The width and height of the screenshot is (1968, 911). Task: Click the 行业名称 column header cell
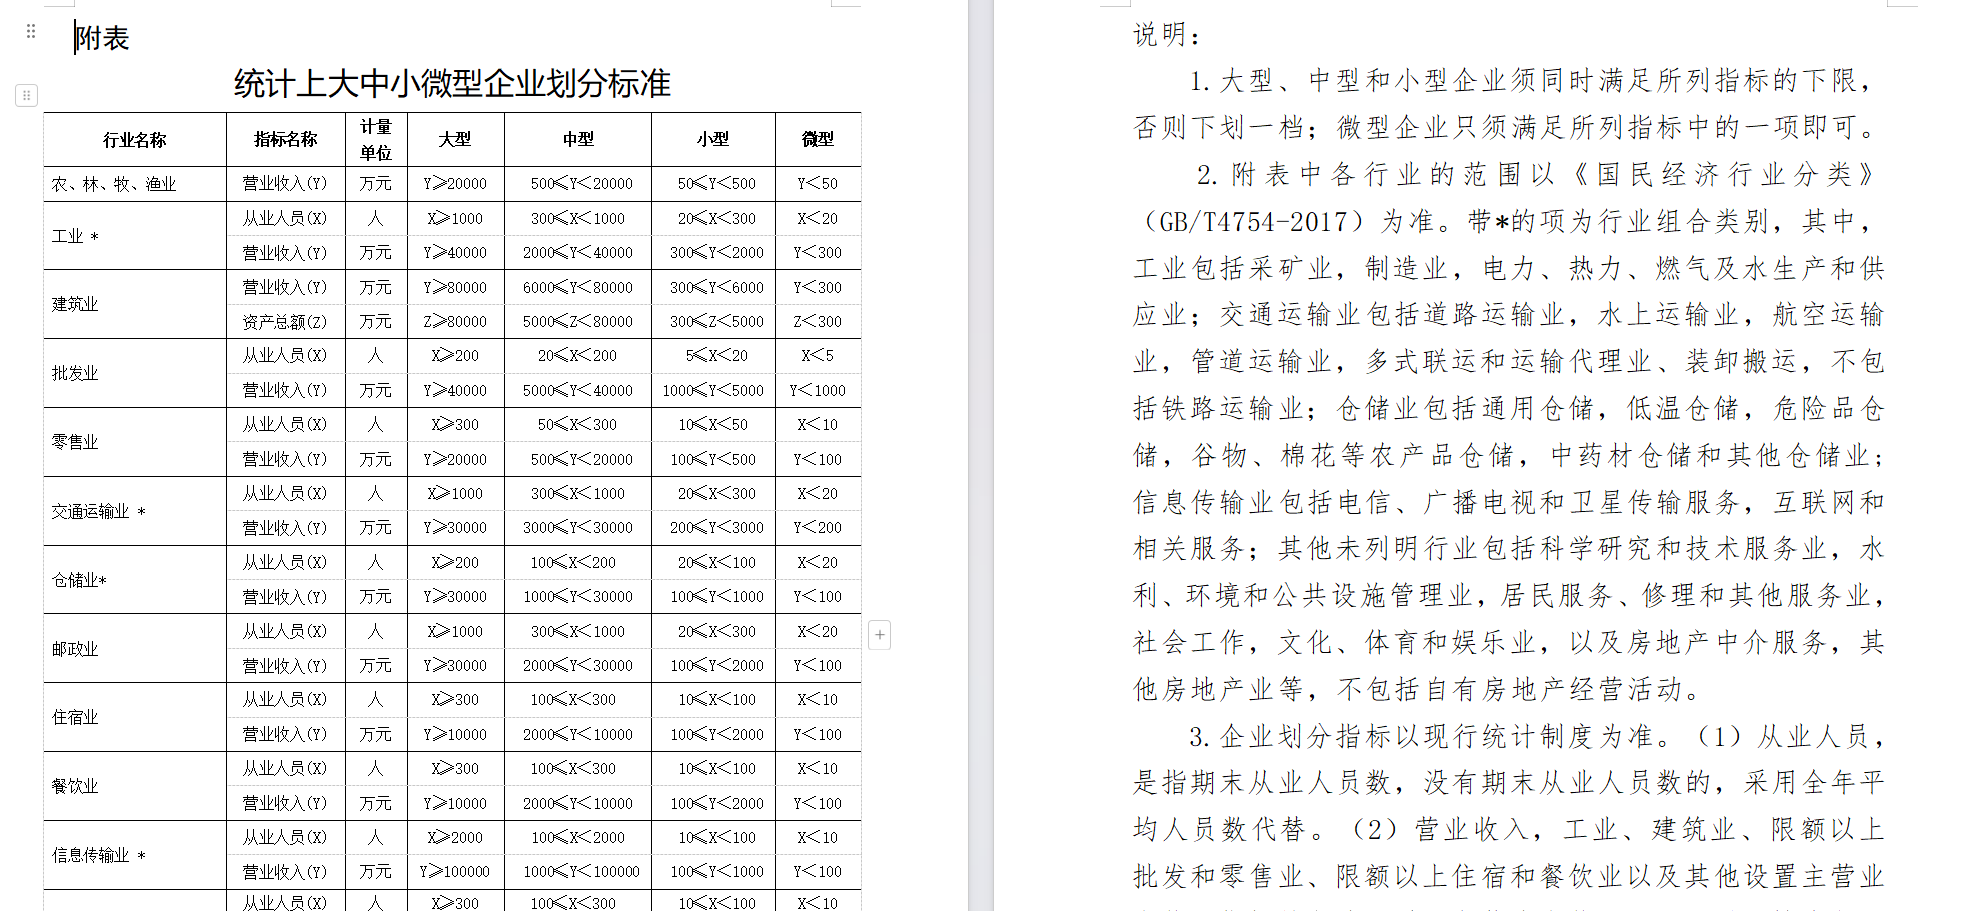click(135, 140)
